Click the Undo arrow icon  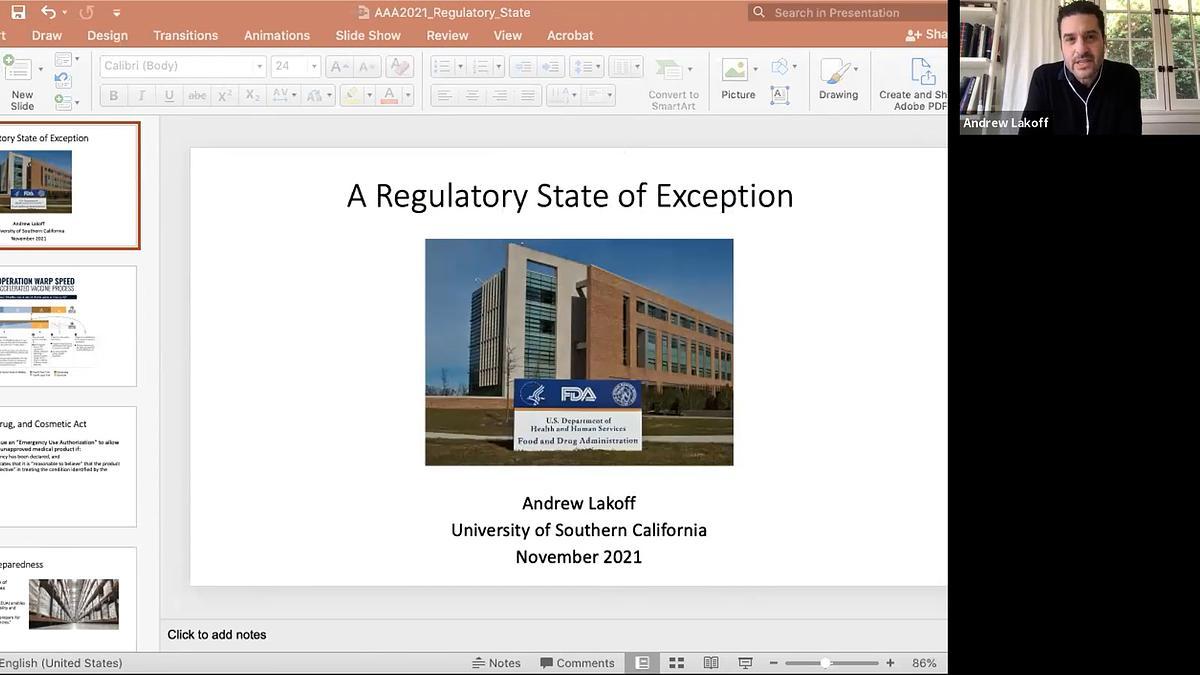[x=48, y=12]
